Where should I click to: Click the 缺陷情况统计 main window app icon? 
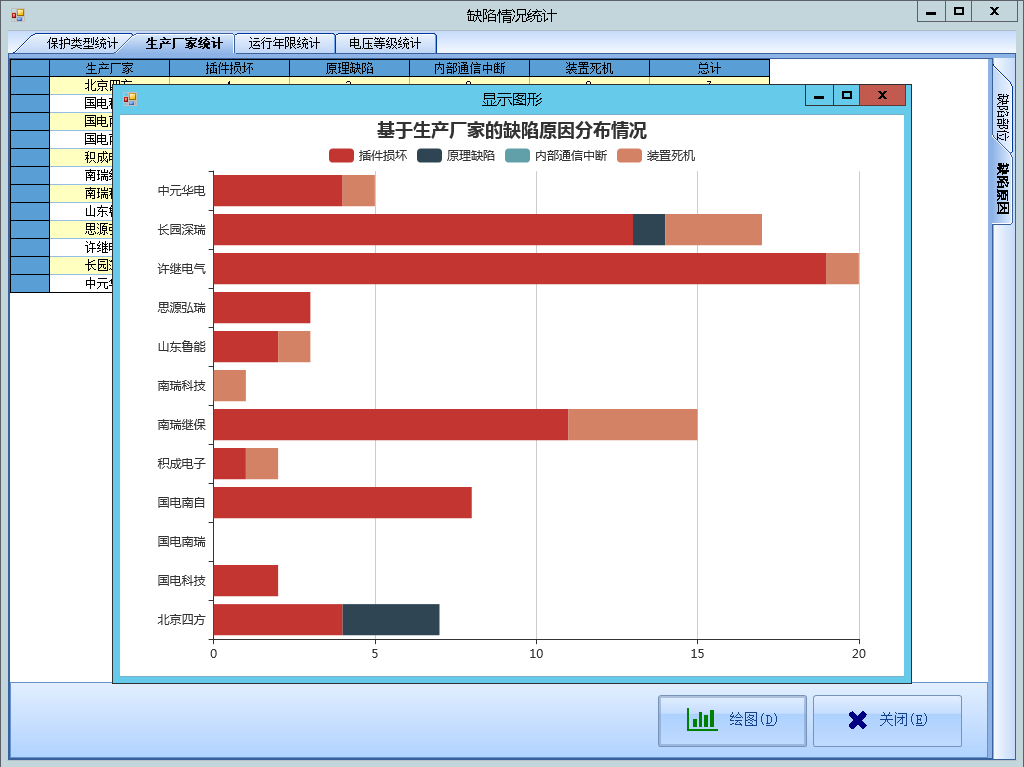pyautogui.click(x=18, y=14)
